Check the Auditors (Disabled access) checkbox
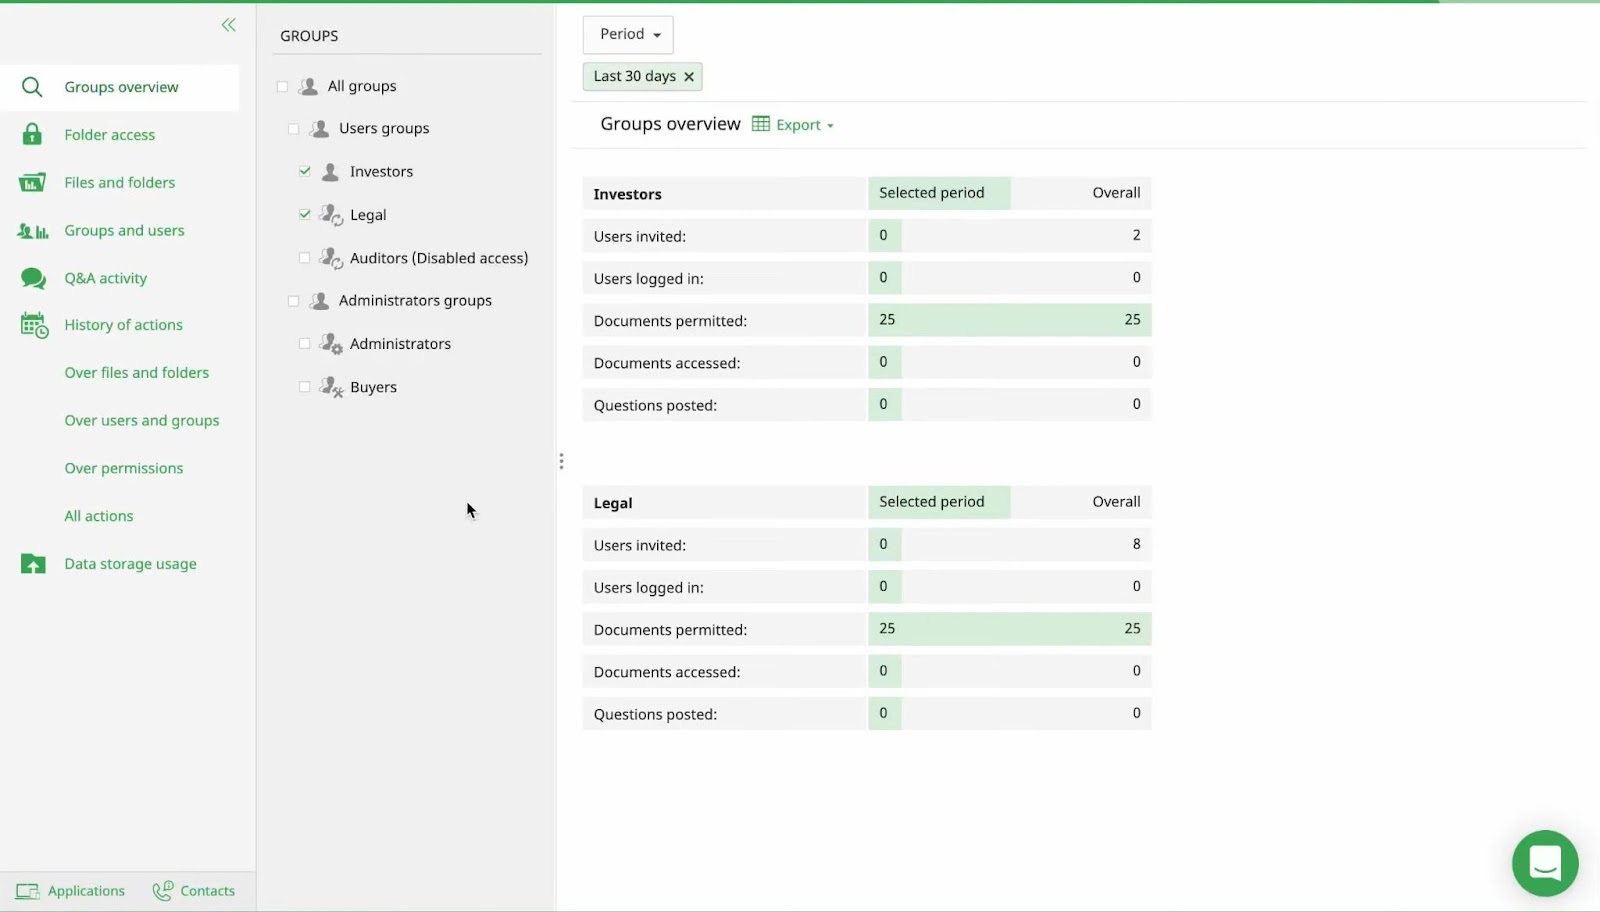Viewport: 1600px width, 912px height. click(305, 258)
